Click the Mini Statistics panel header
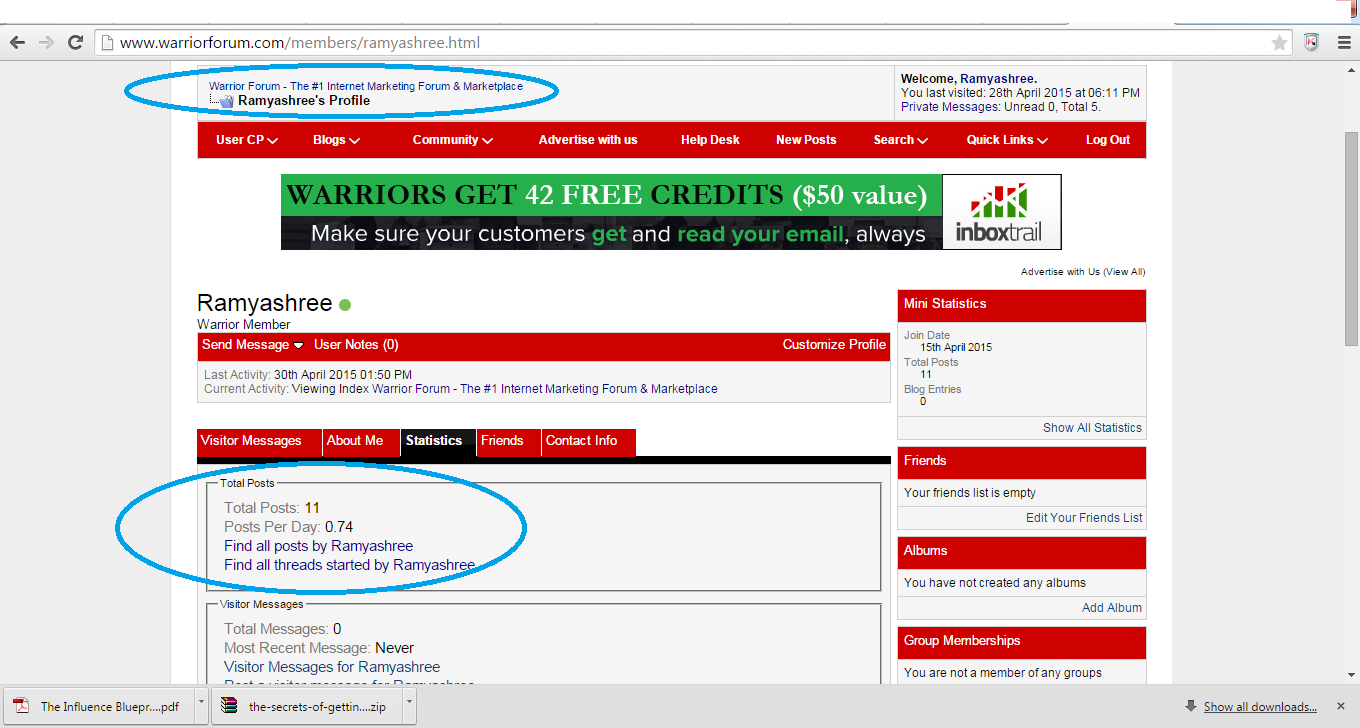The height and width of the screenshot is (728, 1360). (x=1022, y=304)
